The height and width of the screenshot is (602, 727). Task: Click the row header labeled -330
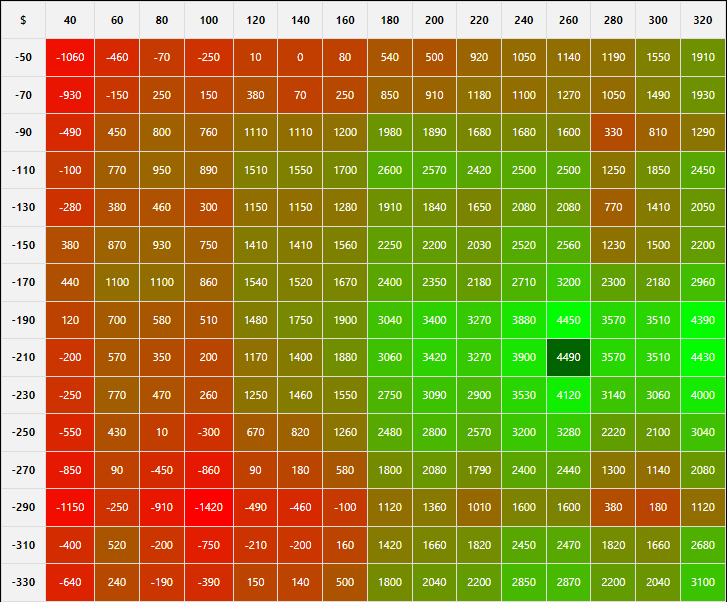point(23,582)
